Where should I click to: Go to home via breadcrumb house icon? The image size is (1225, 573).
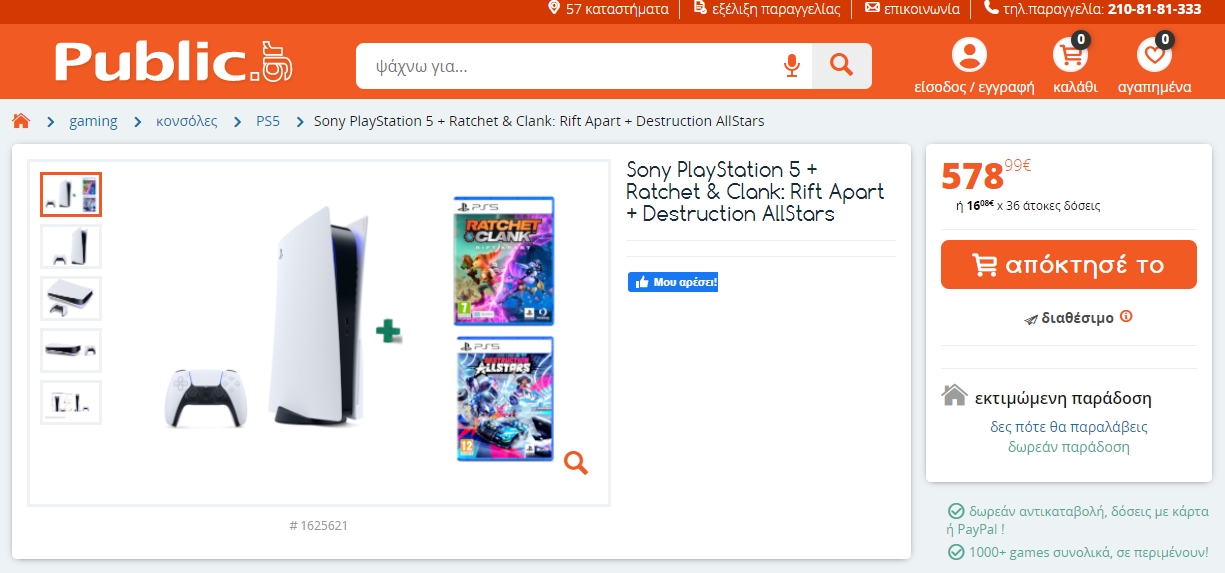tap(21, 121)
